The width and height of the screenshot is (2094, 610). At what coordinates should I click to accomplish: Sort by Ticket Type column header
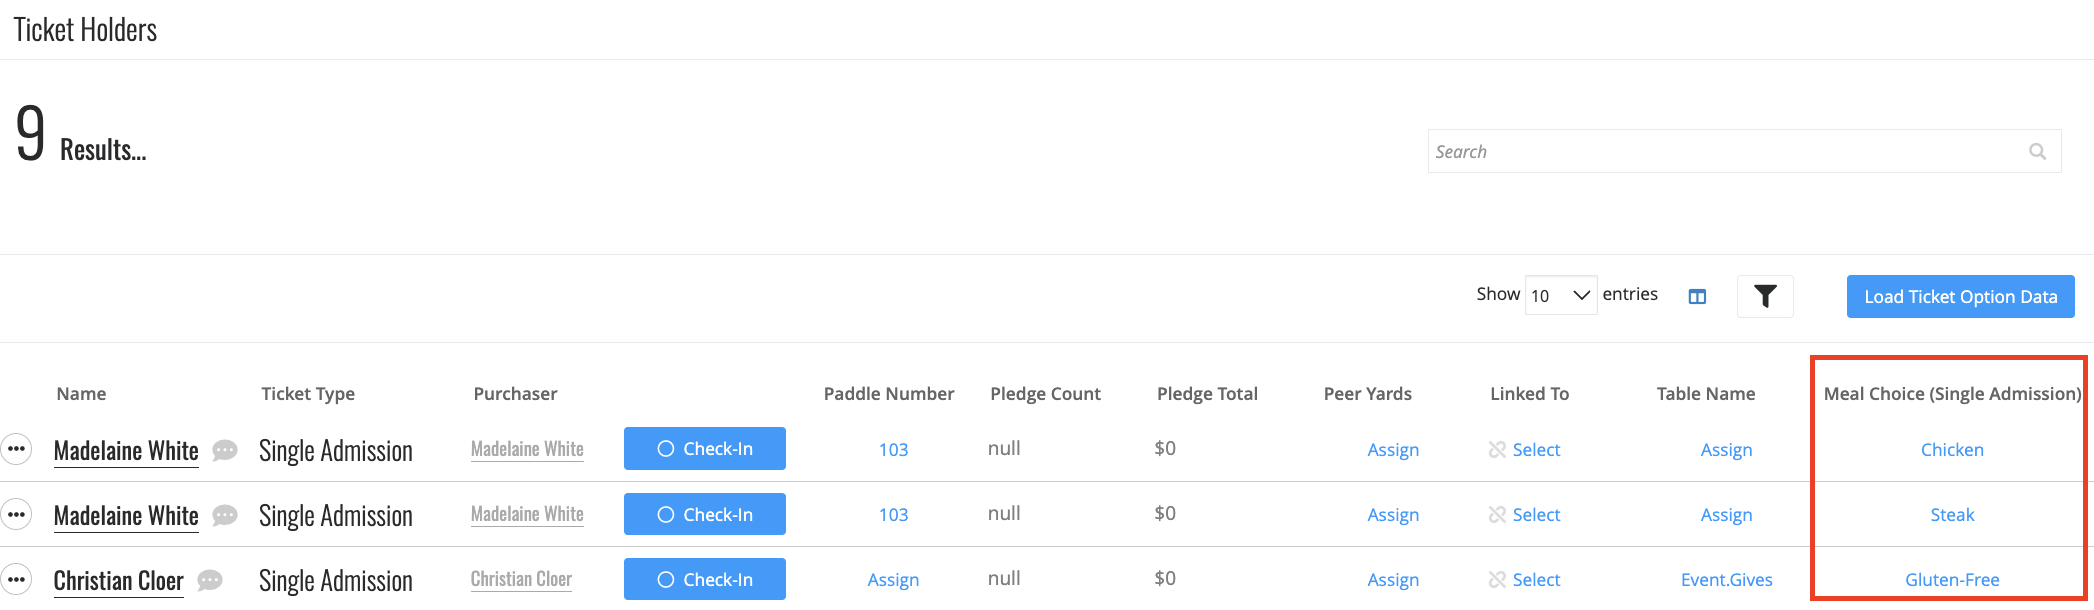(308, 394)
